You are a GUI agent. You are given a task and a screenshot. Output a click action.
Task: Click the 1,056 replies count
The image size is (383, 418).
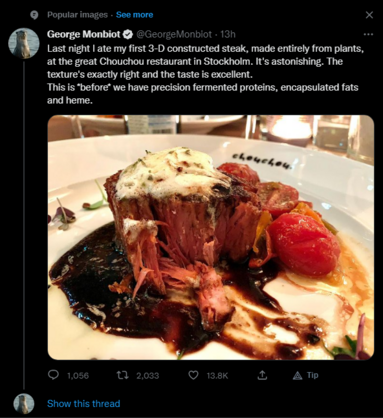pos(78,376)
